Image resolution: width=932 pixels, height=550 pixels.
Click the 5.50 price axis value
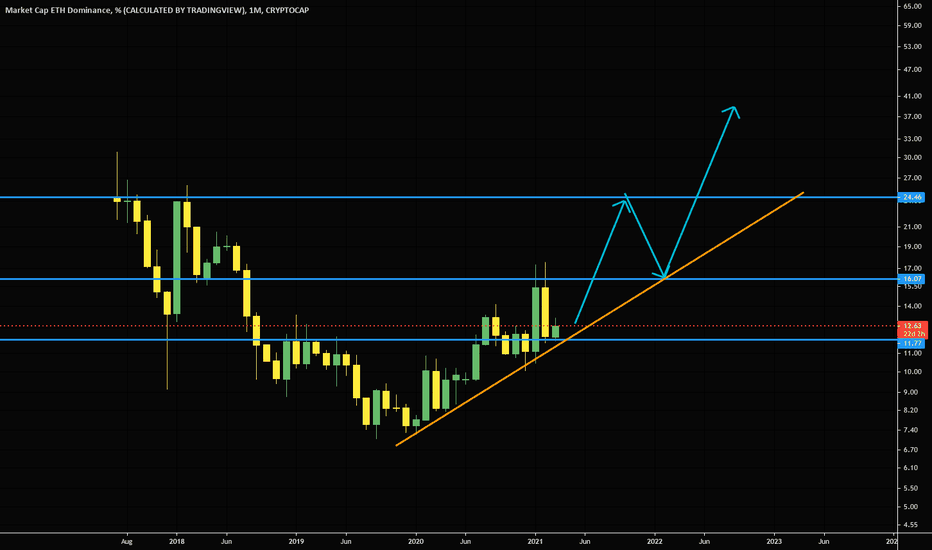point(912,488)
